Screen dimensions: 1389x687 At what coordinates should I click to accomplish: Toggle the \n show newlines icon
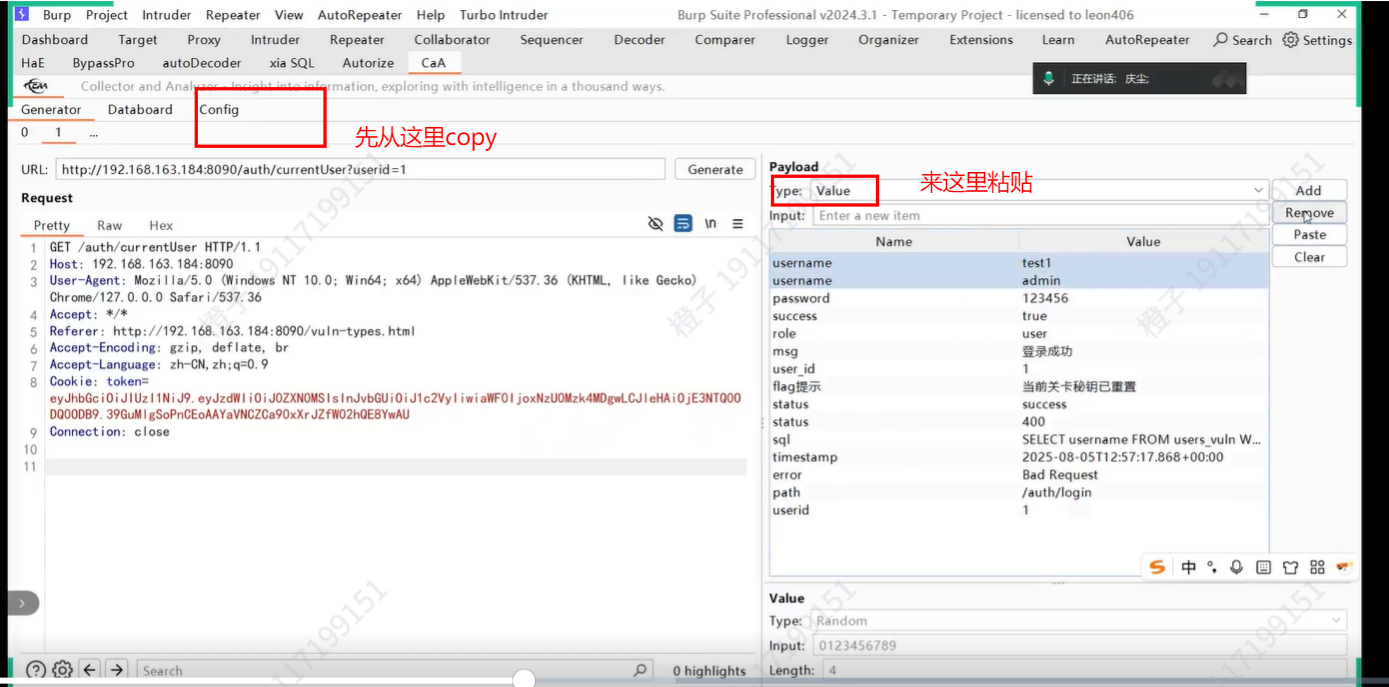pyautogui.click(x=711, y=224)
